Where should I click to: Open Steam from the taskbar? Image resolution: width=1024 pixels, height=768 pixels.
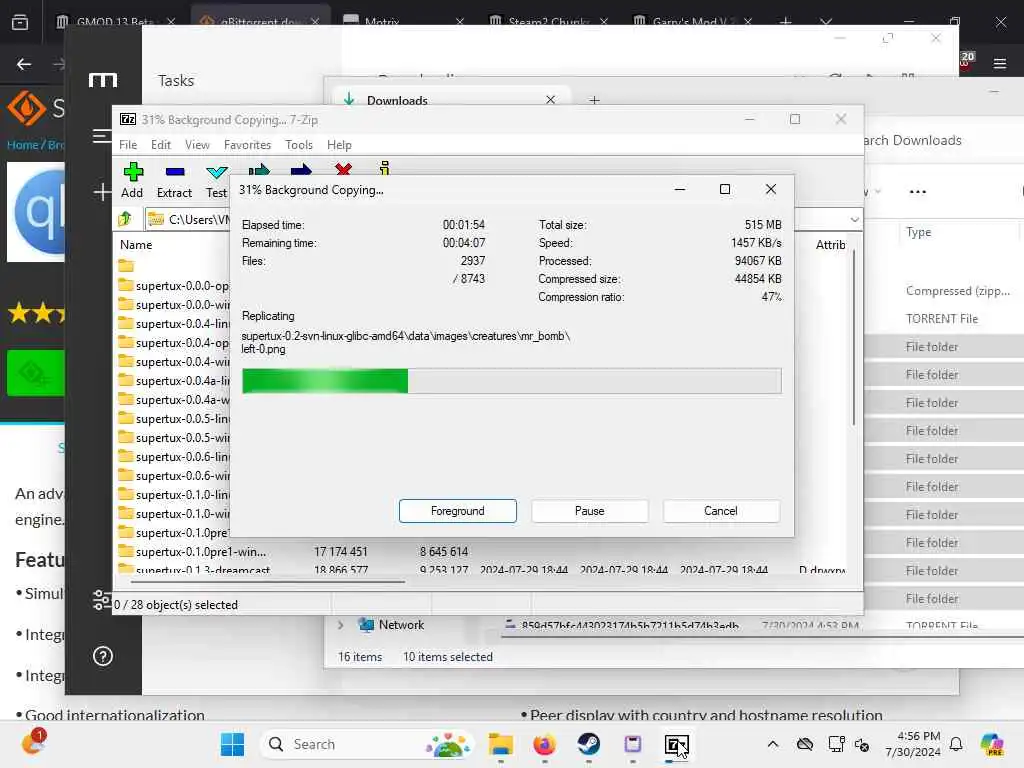coord(588,744)
